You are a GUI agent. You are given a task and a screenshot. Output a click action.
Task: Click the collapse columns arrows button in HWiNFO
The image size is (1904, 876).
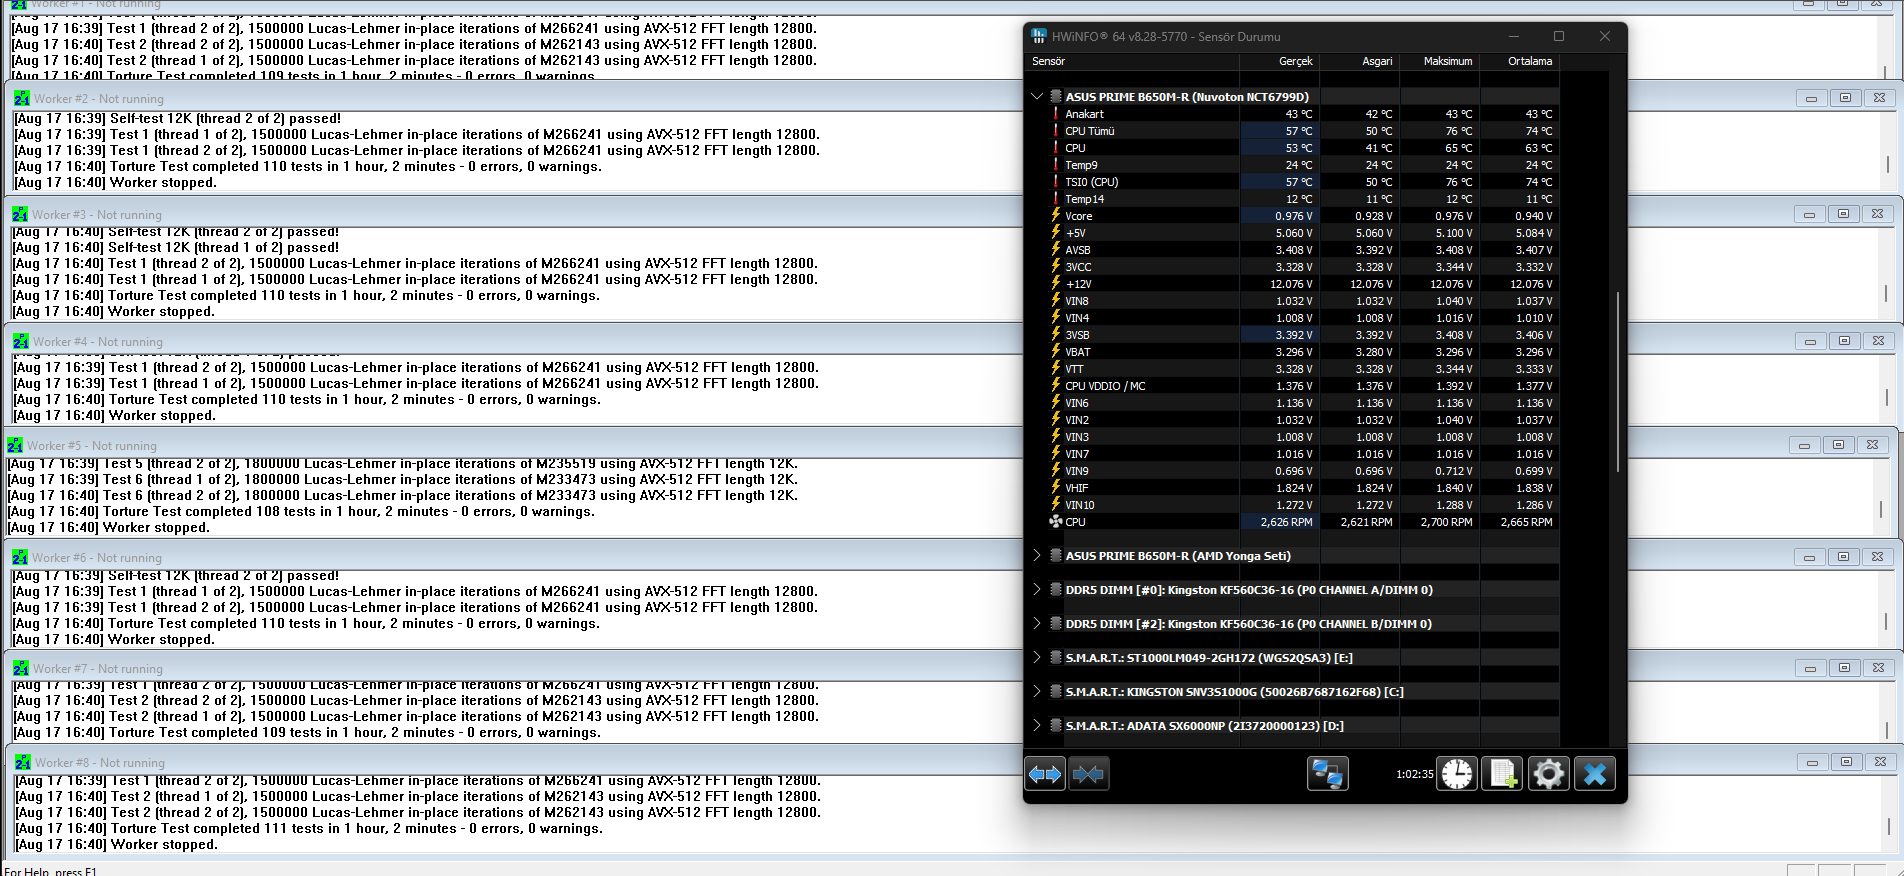1088,774
